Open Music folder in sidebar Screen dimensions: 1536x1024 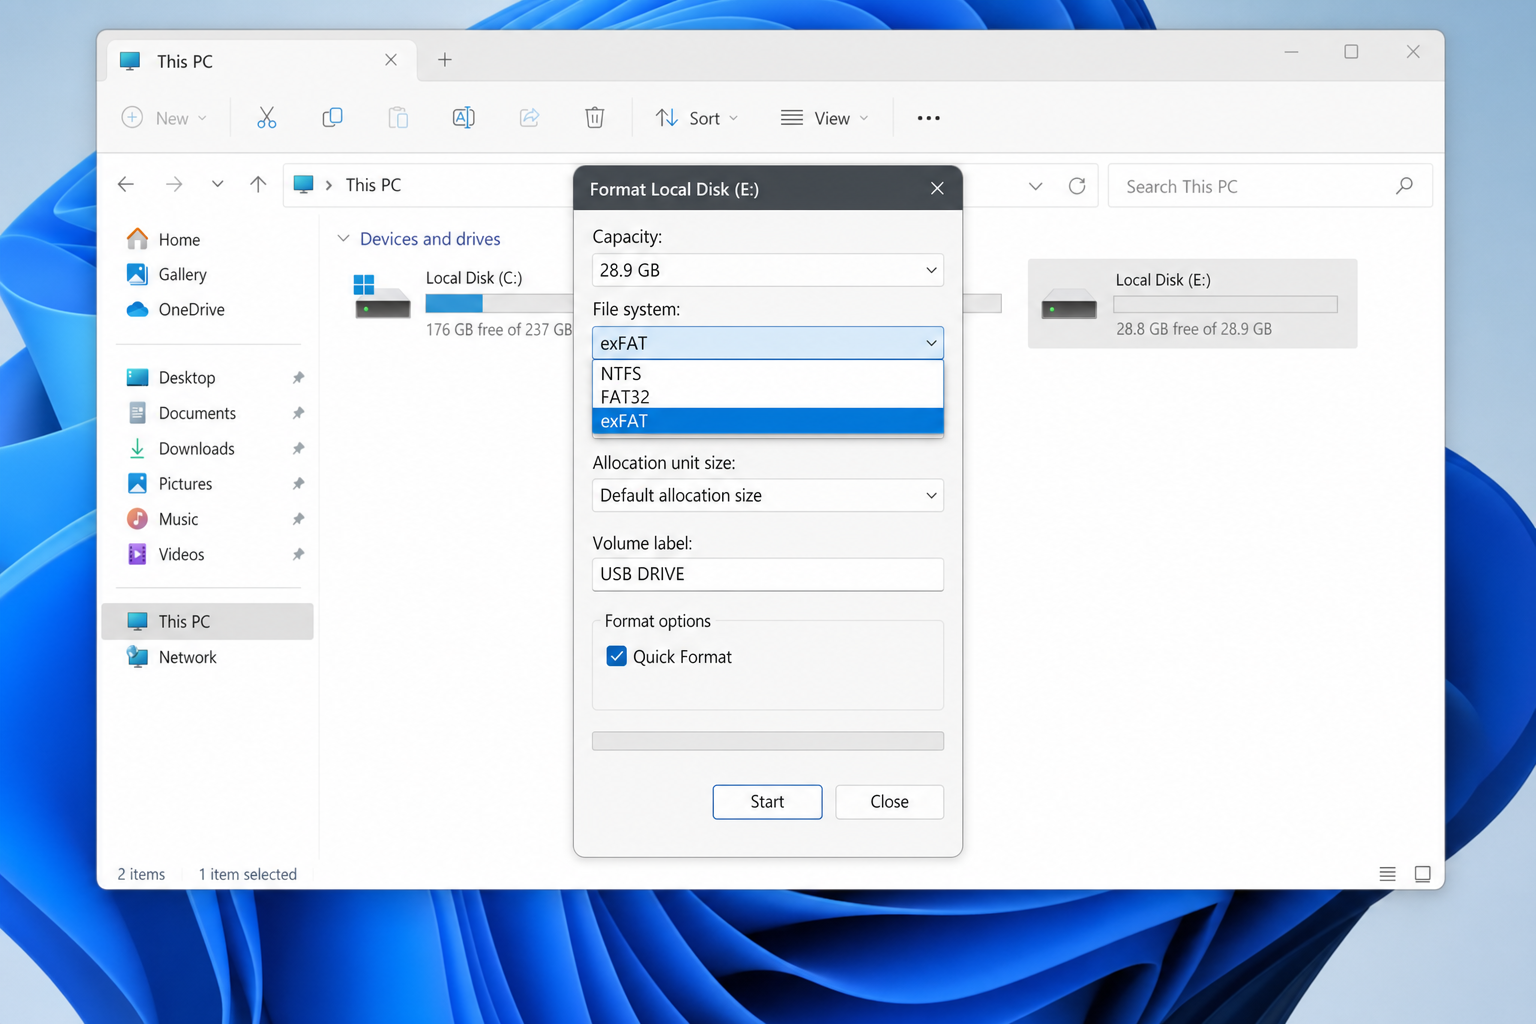(178, 519)
